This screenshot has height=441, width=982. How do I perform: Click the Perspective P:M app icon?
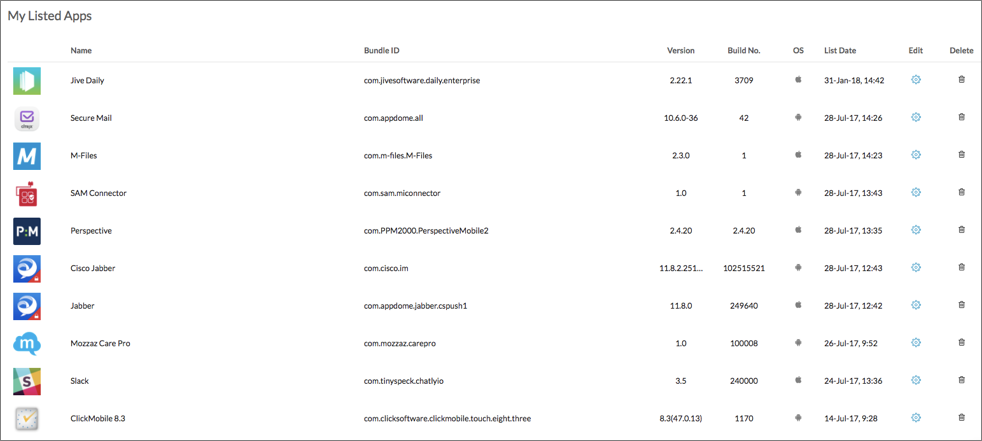[x=27, y=231]
